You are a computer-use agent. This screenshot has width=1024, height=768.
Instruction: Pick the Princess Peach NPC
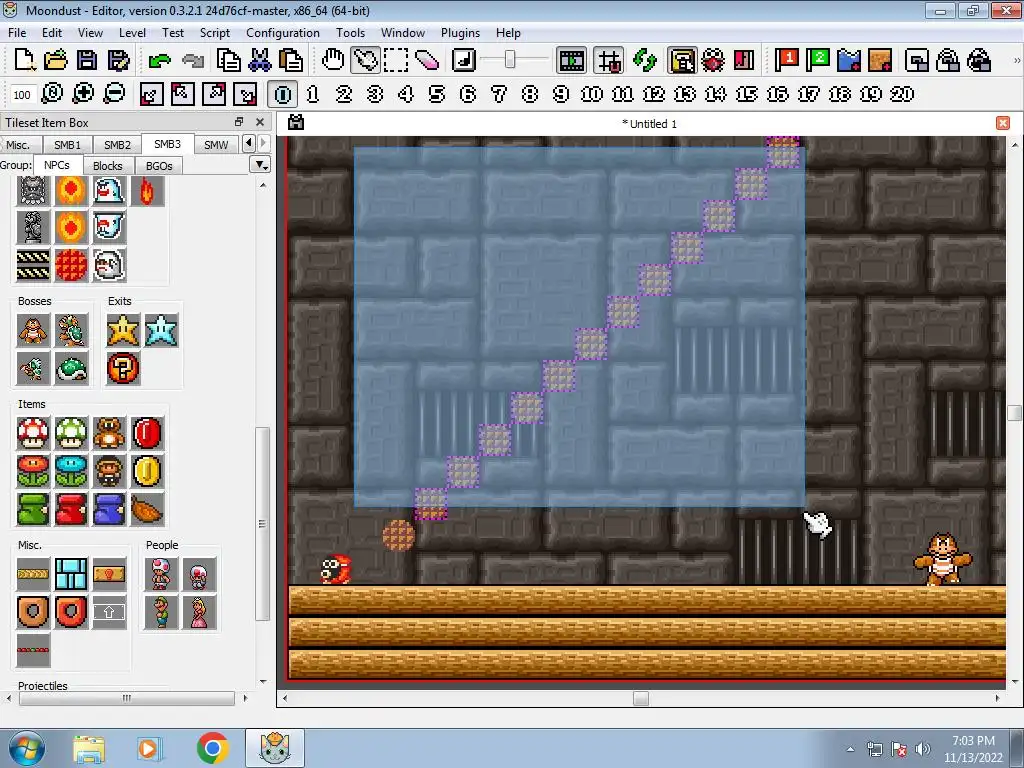pos(199,613)
